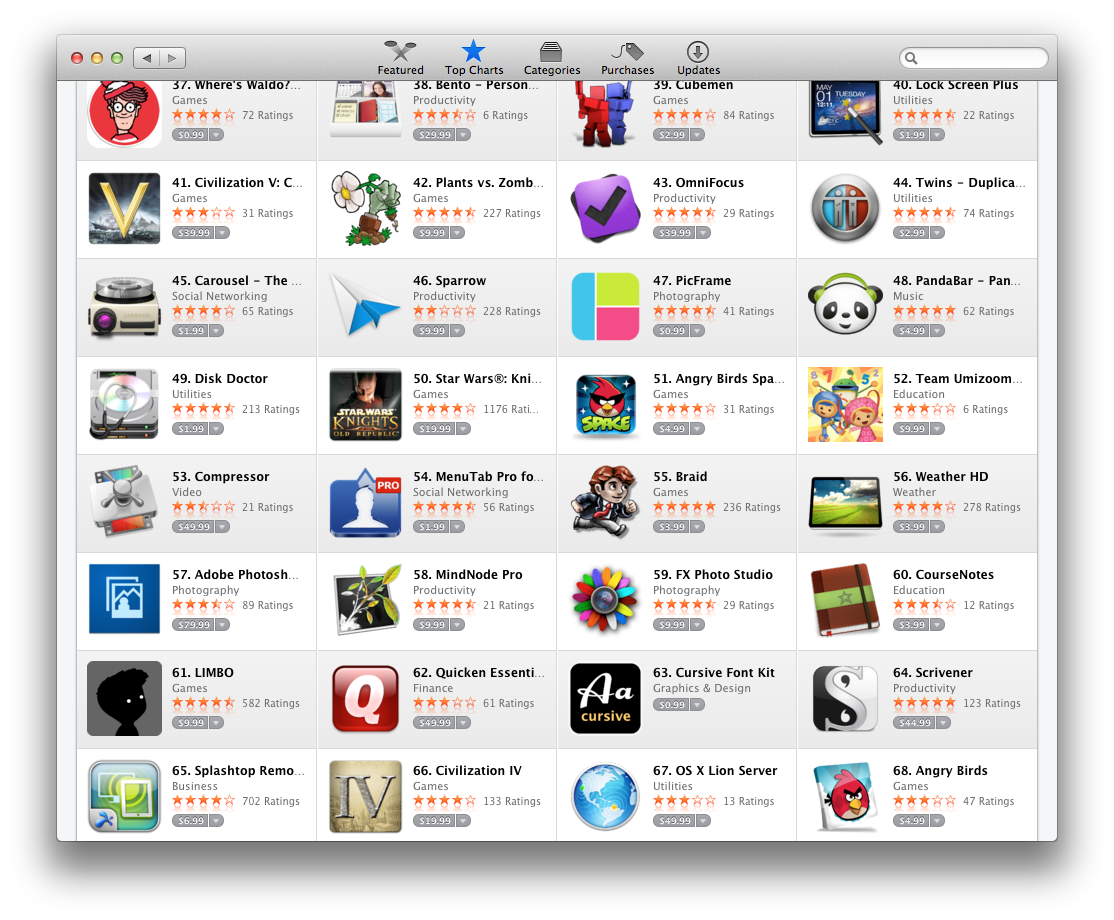The height and width of the screenshot is (920, 1114).
Task: Click the FX Photo Studio icon
Action: pos(605,600)
